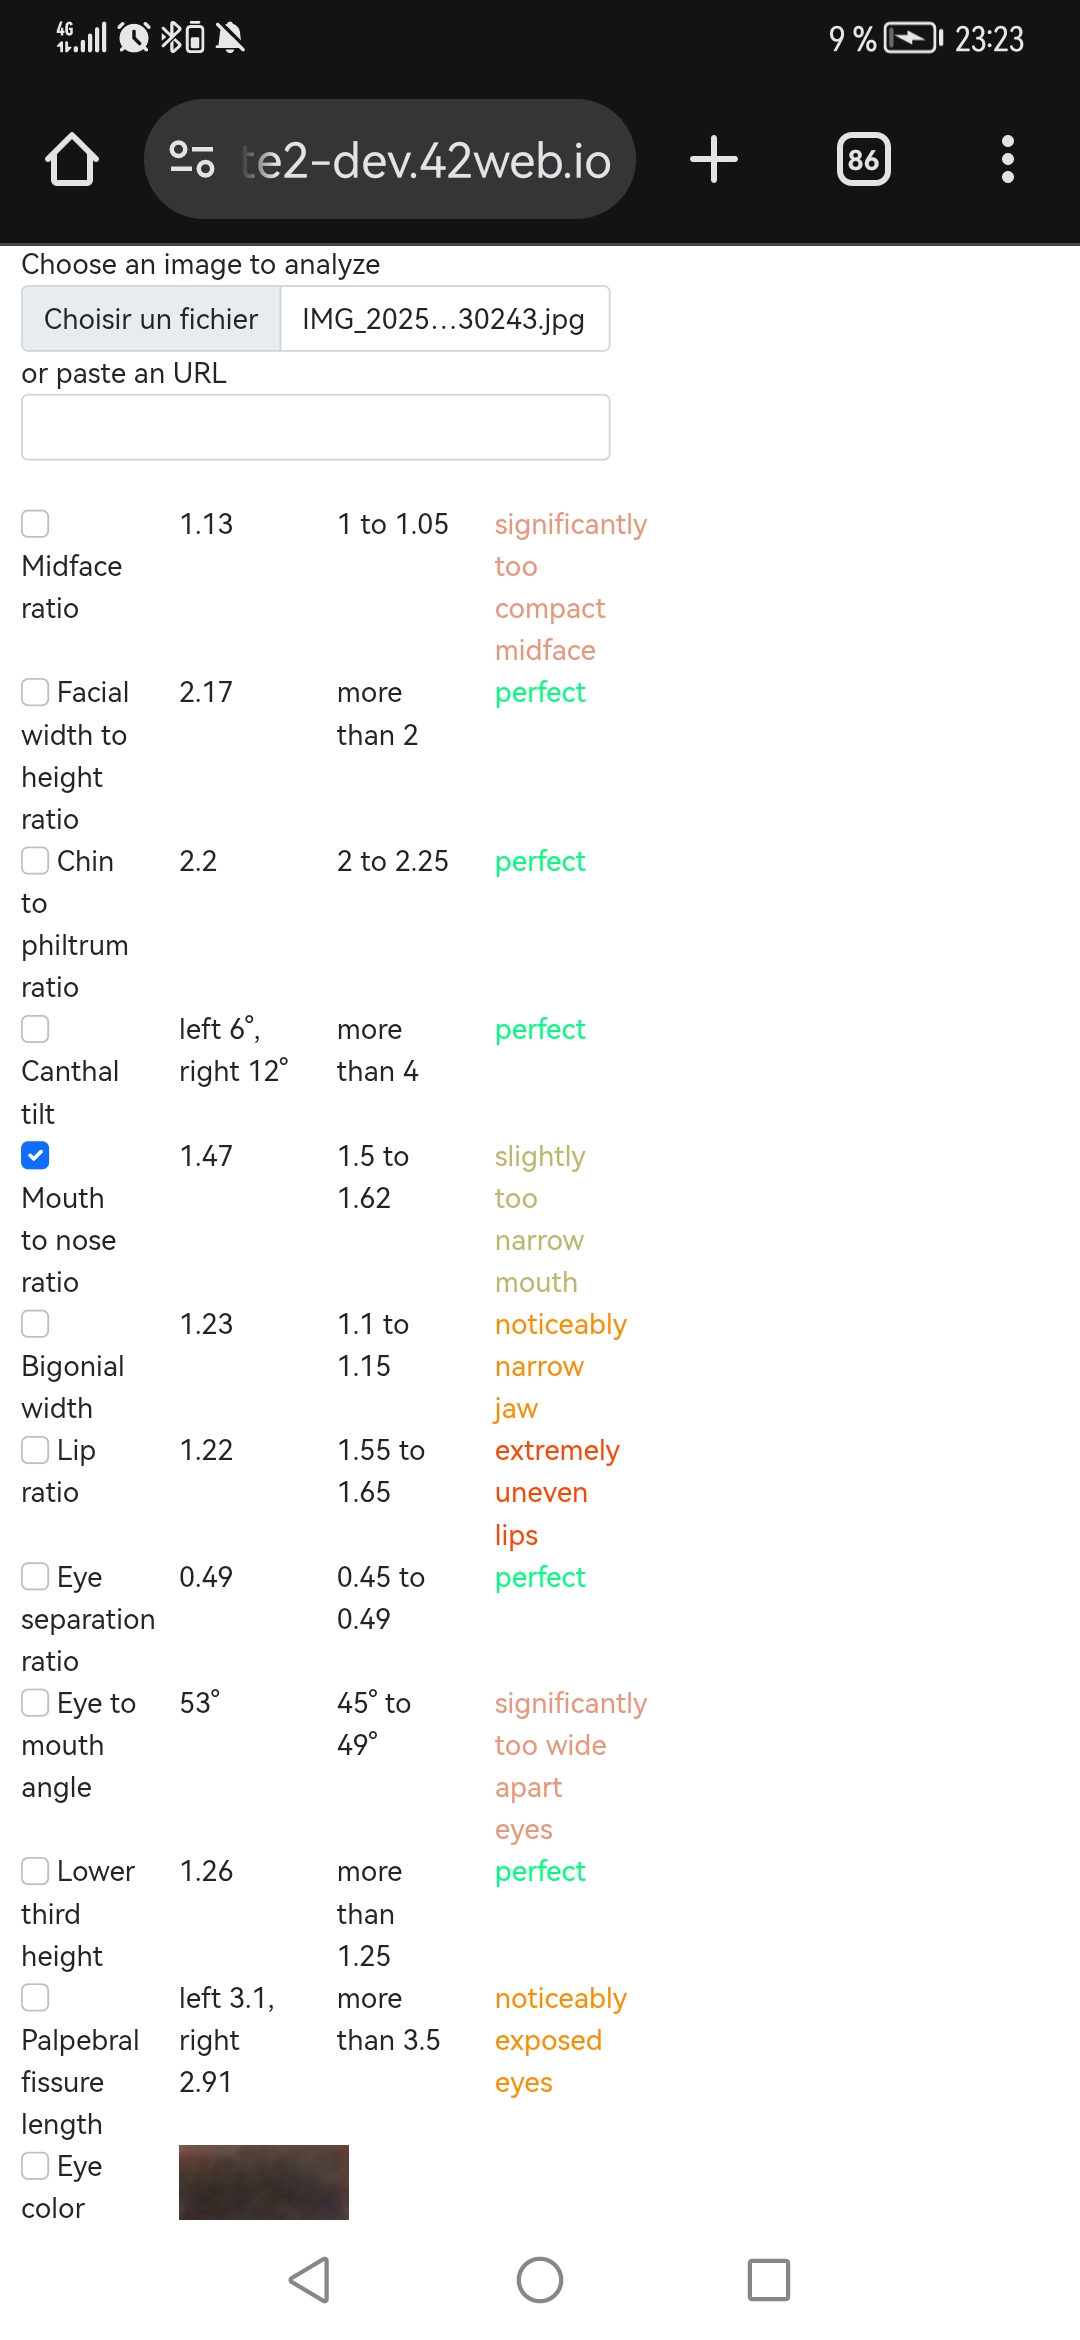
Task: Select the Bigonial width checkbox
Action: point(35,1323)
